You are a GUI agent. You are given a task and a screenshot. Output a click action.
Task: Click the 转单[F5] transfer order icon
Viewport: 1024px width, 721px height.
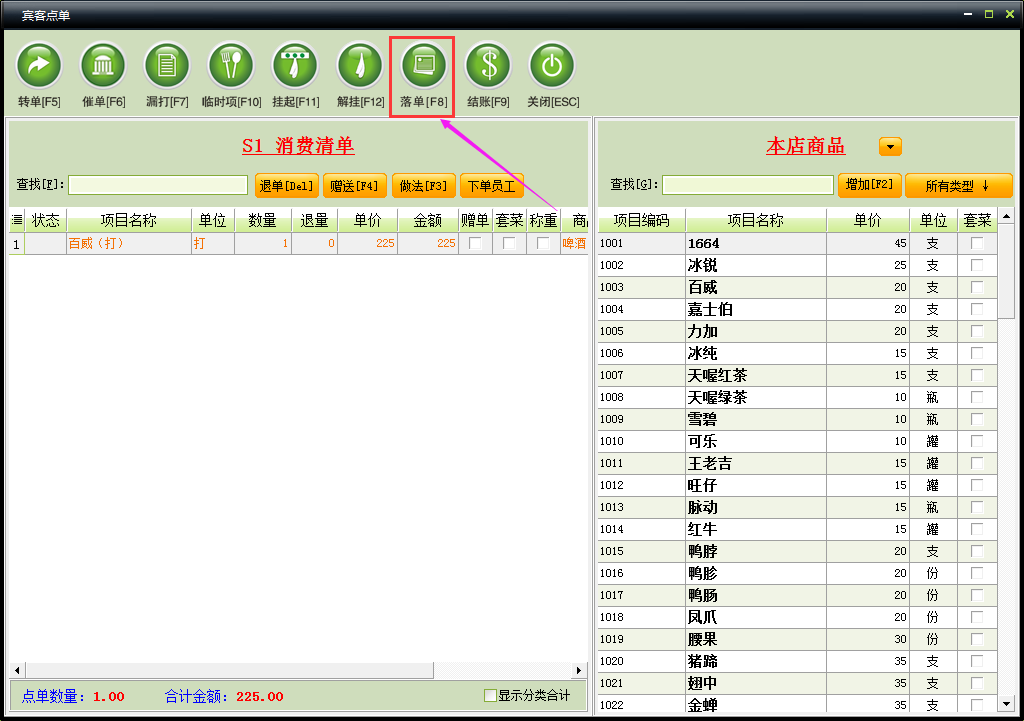point(39,65)
